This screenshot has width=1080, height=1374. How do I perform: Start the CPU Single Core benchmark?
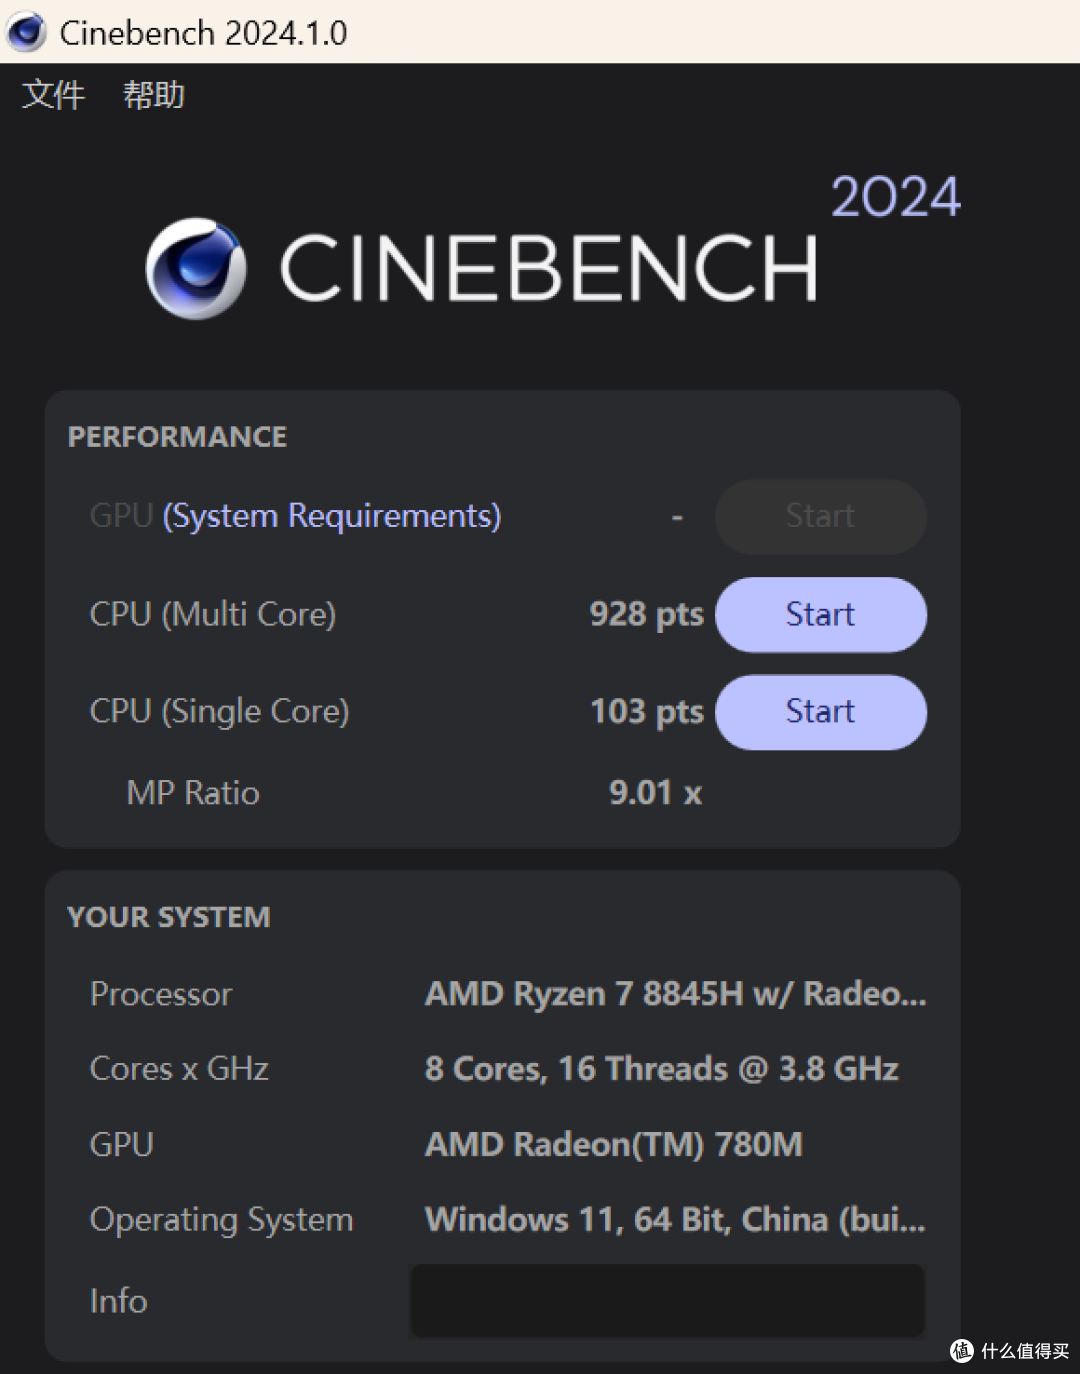tap(820, 711)
